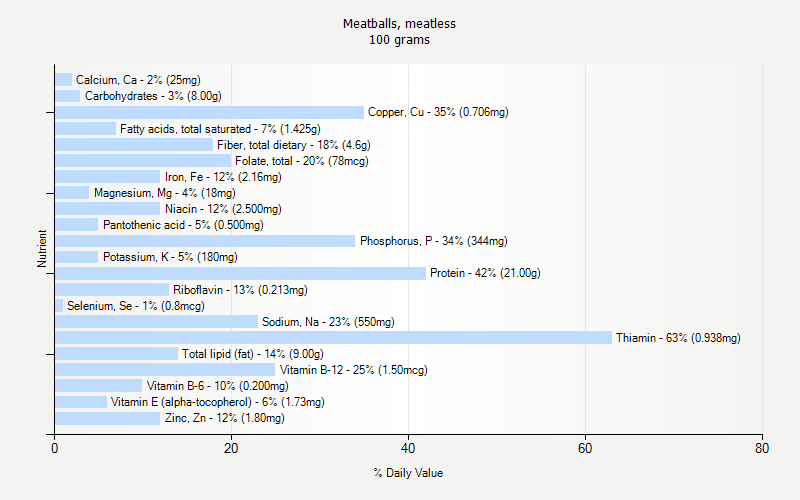Click the Thiamin 63% bar

coord(333,338)
